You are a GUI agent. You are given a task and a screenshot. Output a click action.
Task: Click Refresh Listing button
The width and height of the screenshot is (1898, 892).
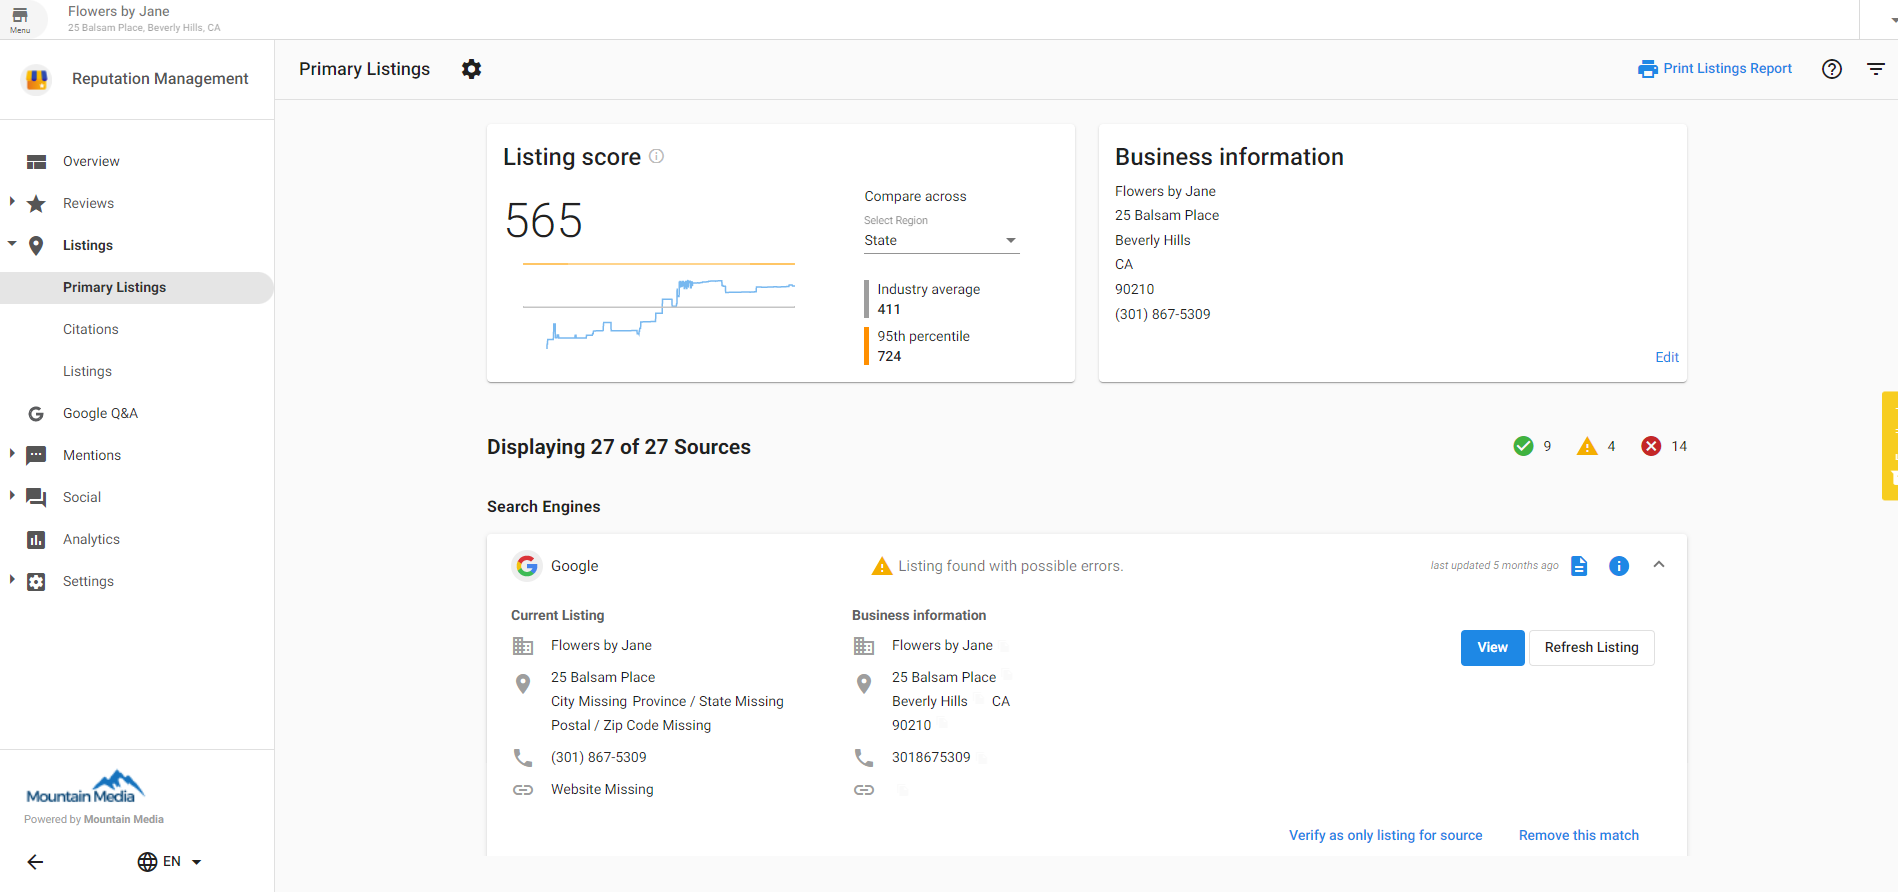(x=1591, y=648)
